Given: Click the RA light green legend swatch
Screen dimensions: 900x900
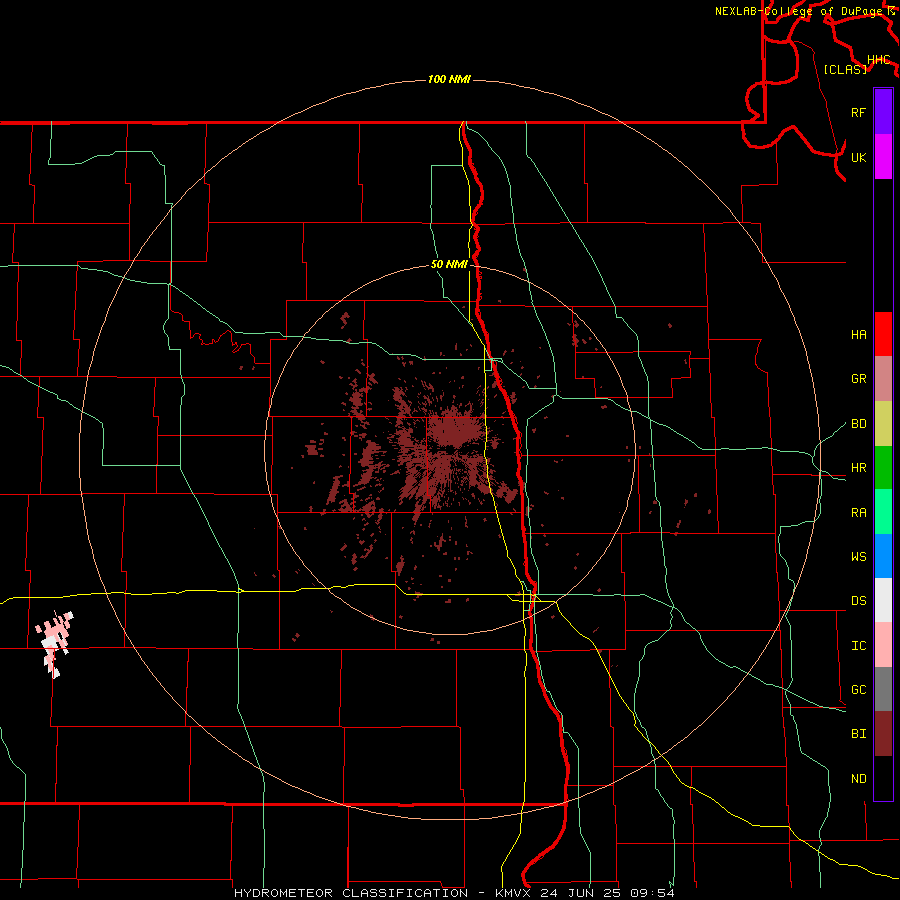Looking at the screenshot, I should [883, 512].
